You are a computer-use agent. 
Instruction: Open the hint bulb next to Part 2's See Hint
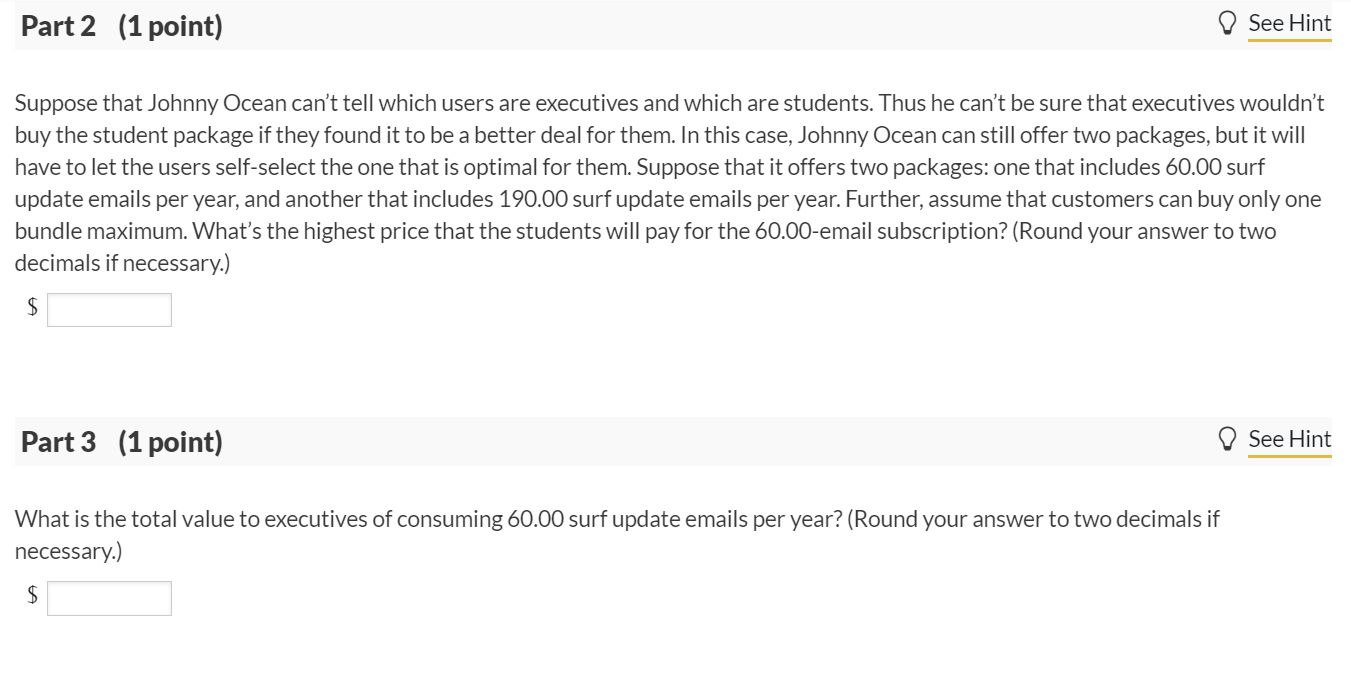tap(1228, 22)
